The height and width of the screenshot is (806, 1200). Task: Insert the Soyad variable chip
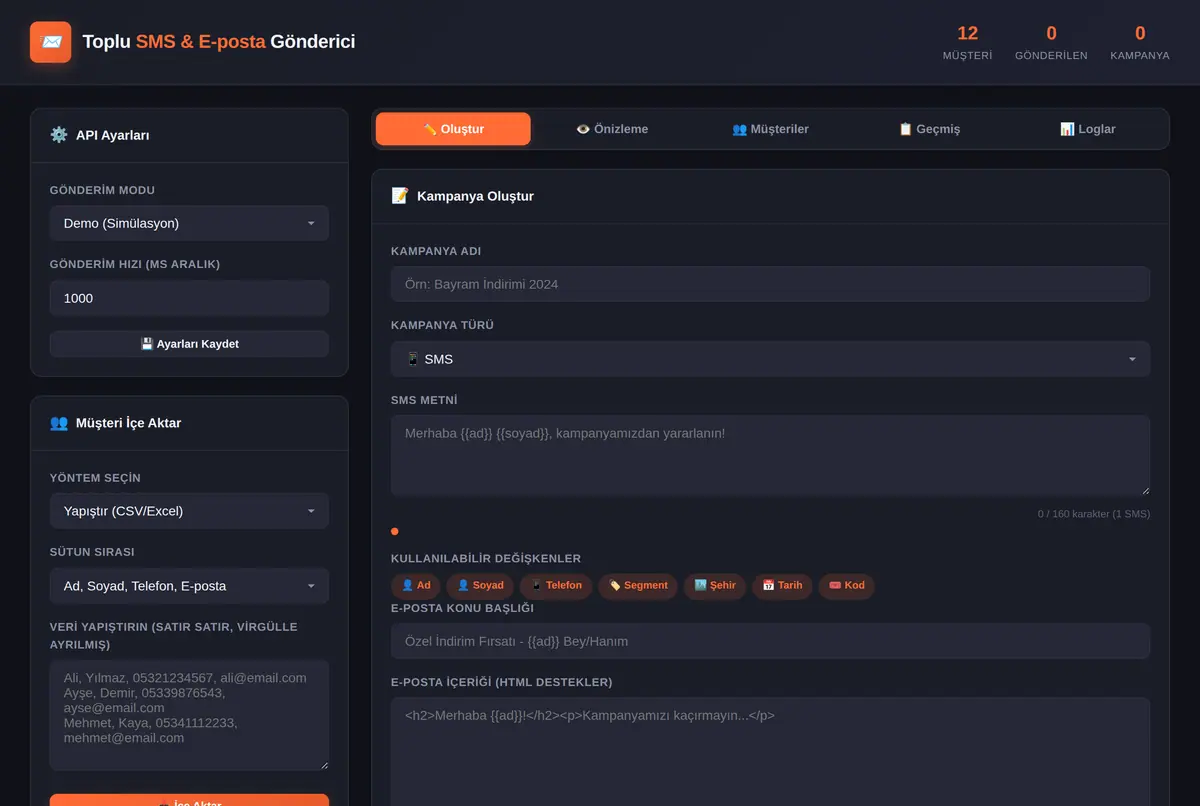point(480,586)
